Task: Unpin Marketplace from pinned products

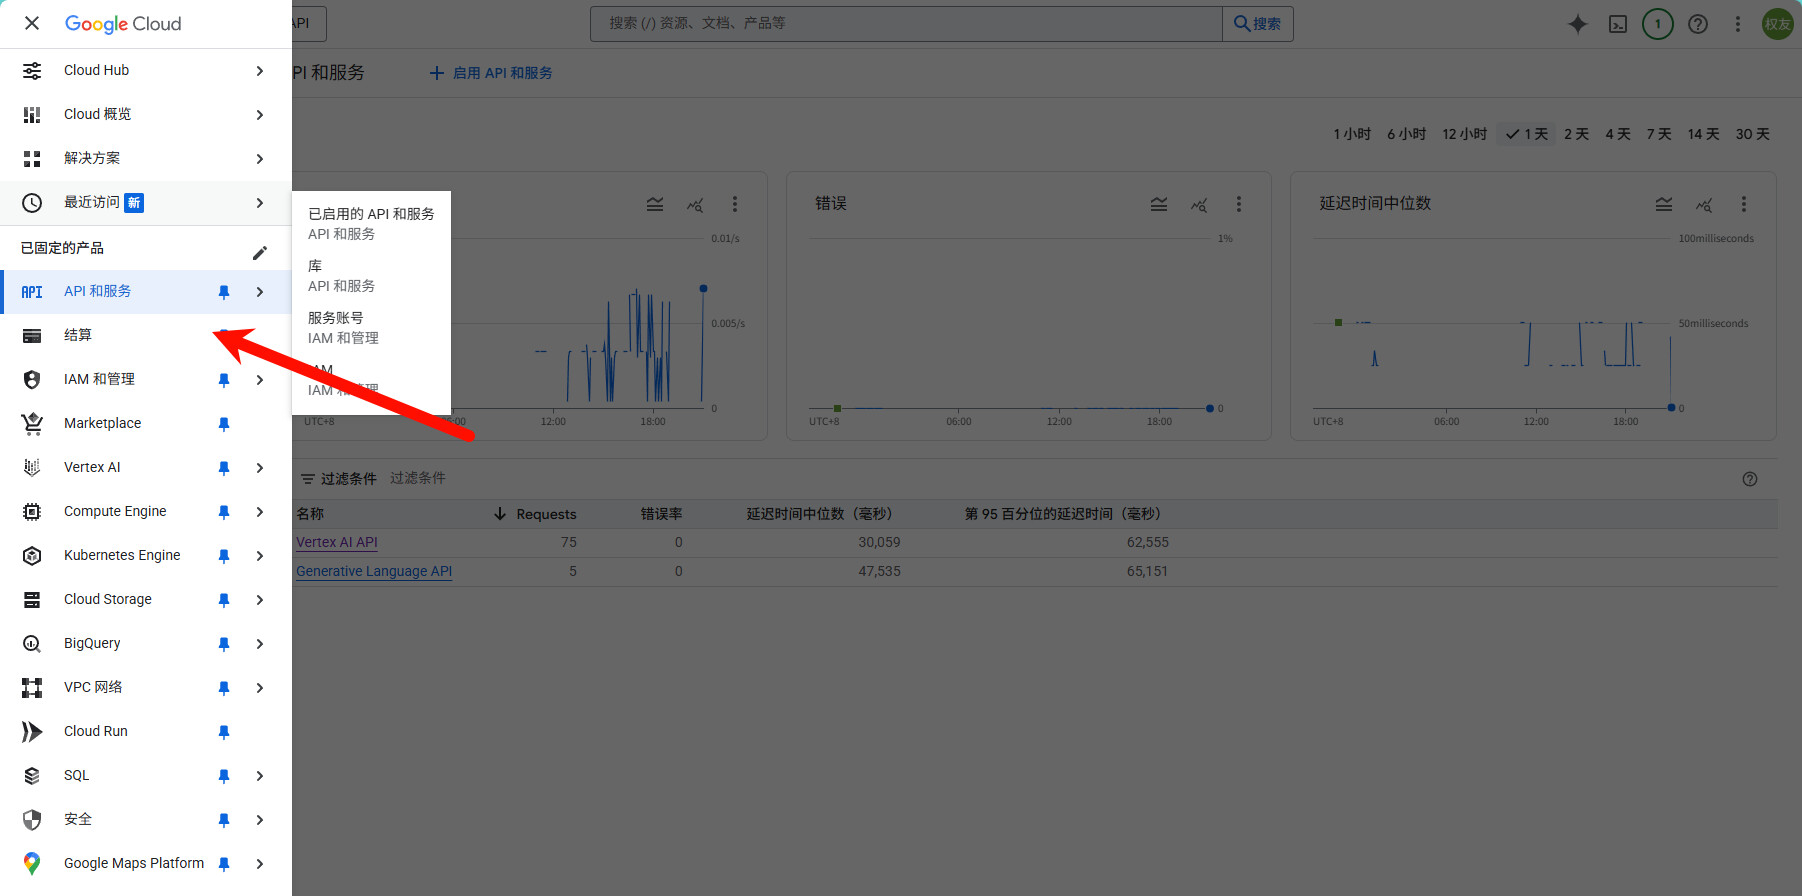Action: [224, 424]
